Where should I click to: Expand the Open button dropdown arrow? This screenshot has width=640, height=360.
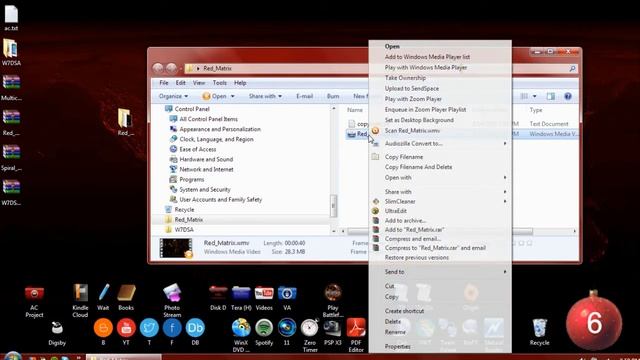tap(233, 96)
